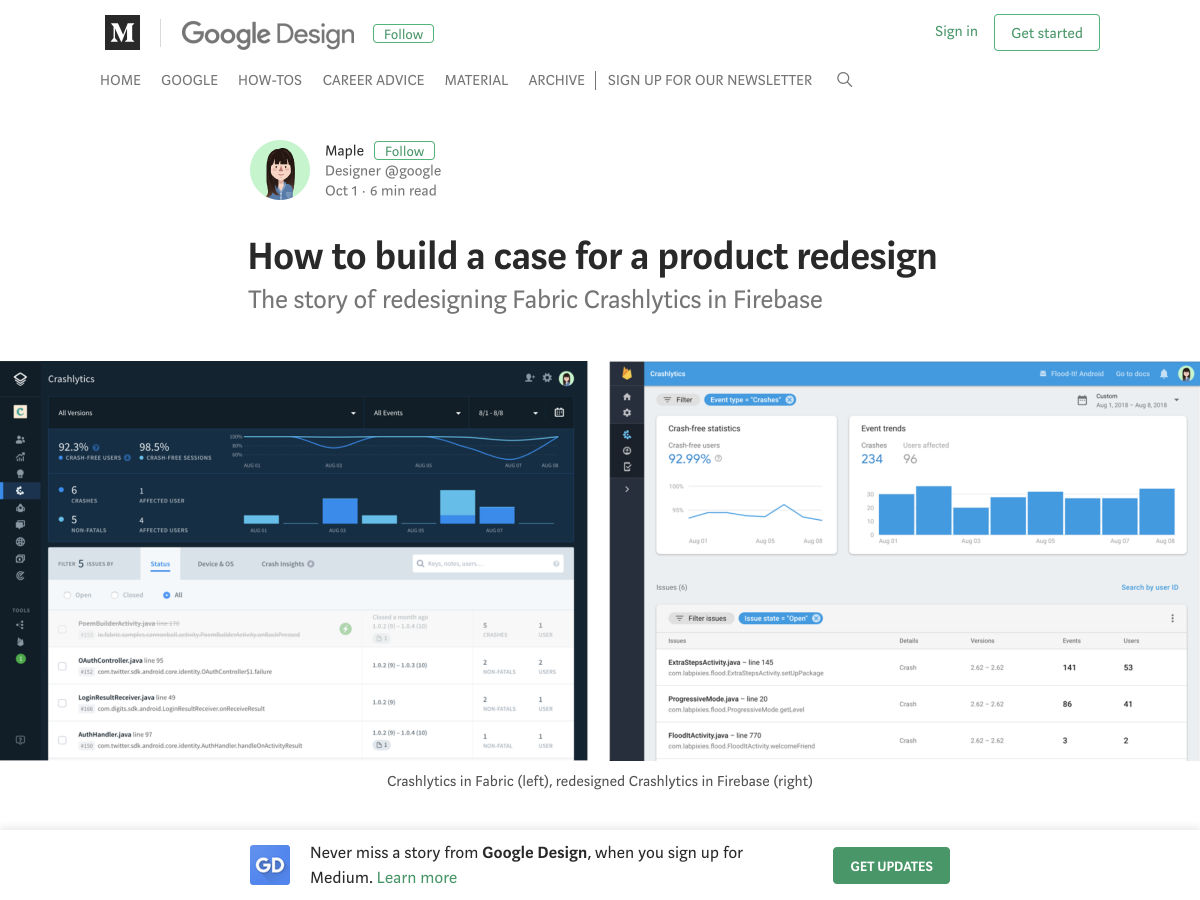The image size is (1200, 900).
Task: Click the Medium logo icon
Action: [122, 33]
